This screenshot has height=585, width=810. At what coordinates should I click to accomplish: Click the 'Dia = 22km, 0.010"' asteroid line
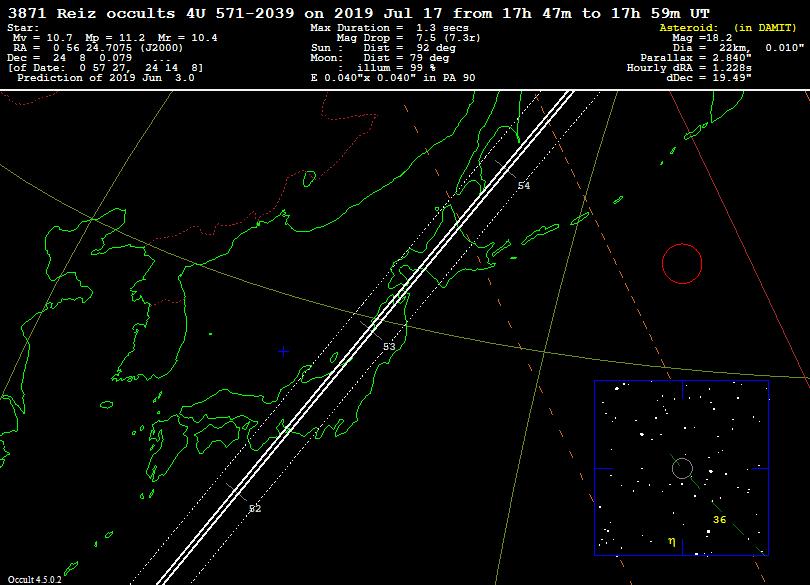(739, 48)
